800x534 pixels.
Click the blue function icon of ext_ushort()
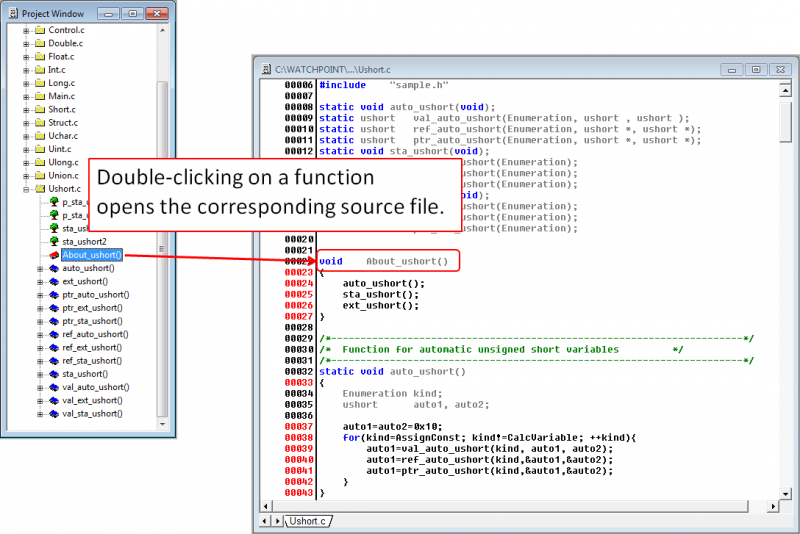pyautogui.click(x=54, y=282)
